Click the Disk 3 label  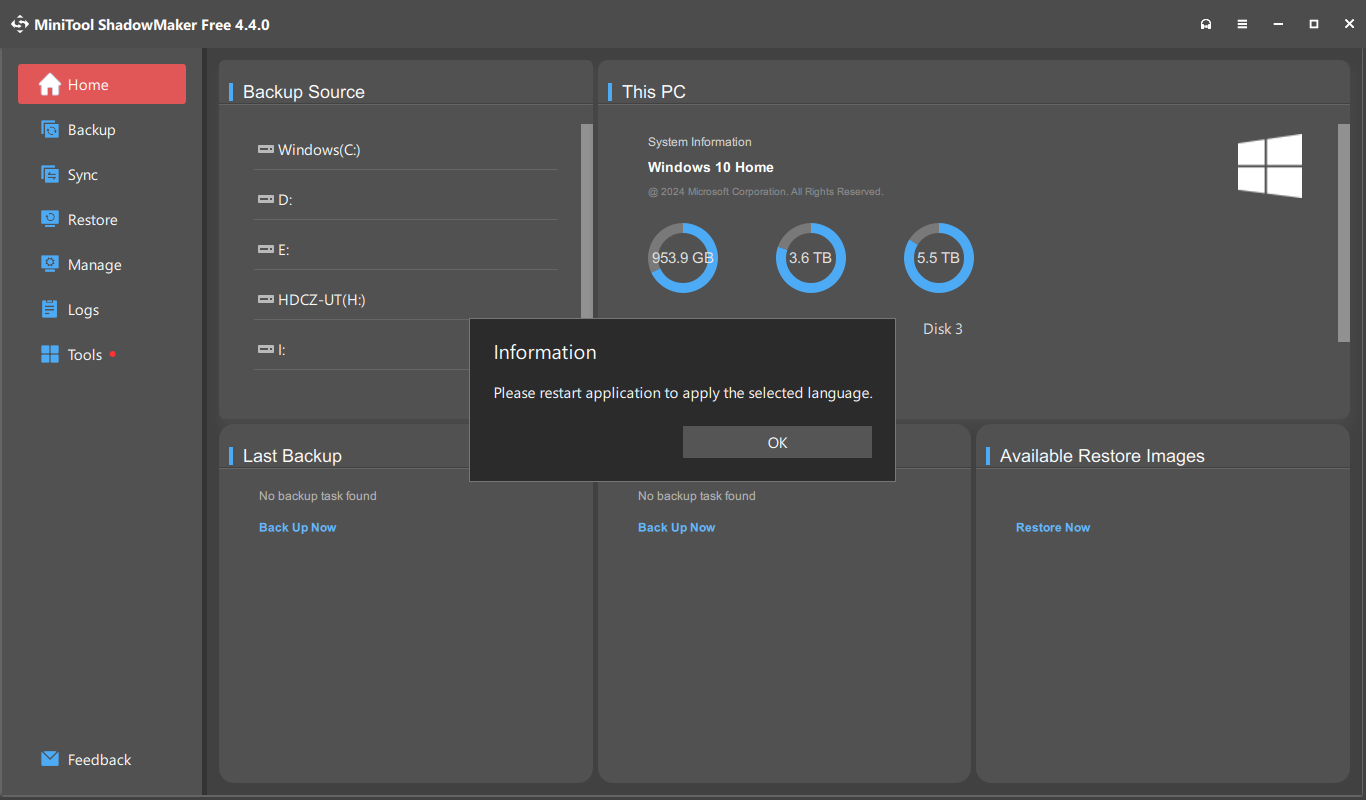tap(943, 328)
